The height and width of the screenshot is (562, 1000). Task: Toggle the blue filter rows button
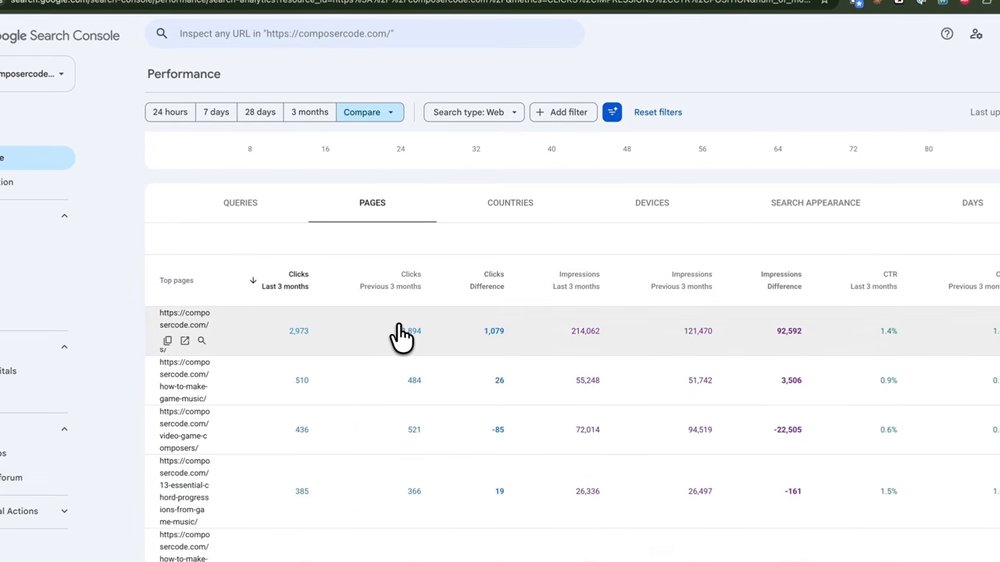pos(612,112)
